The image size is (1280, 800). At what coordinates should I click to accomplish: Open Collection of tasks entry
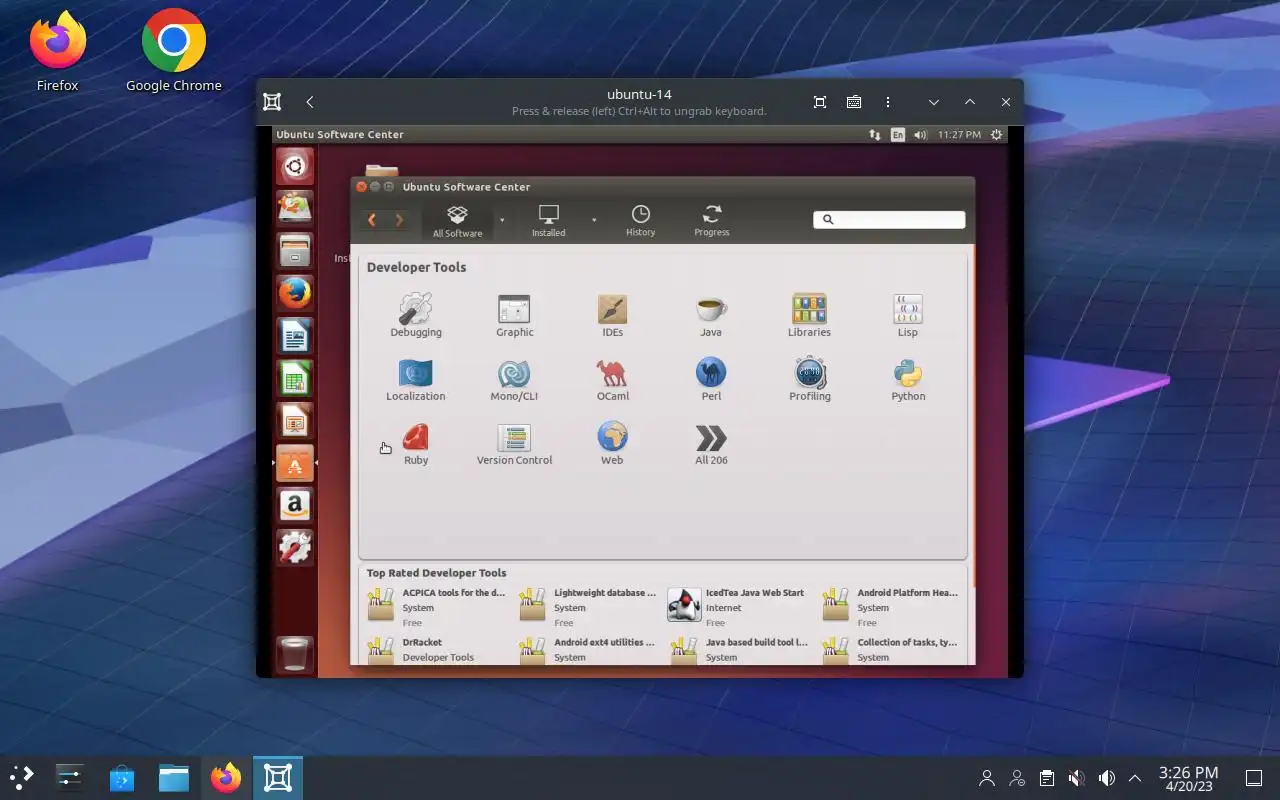coord(889,650)
